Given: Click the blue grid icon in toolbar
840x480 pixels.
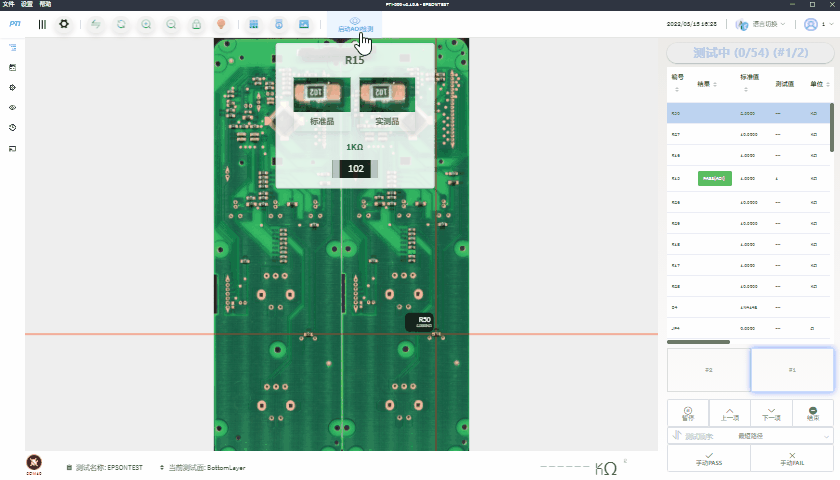Looking at the screenshot, I should [x=254, y=24].
